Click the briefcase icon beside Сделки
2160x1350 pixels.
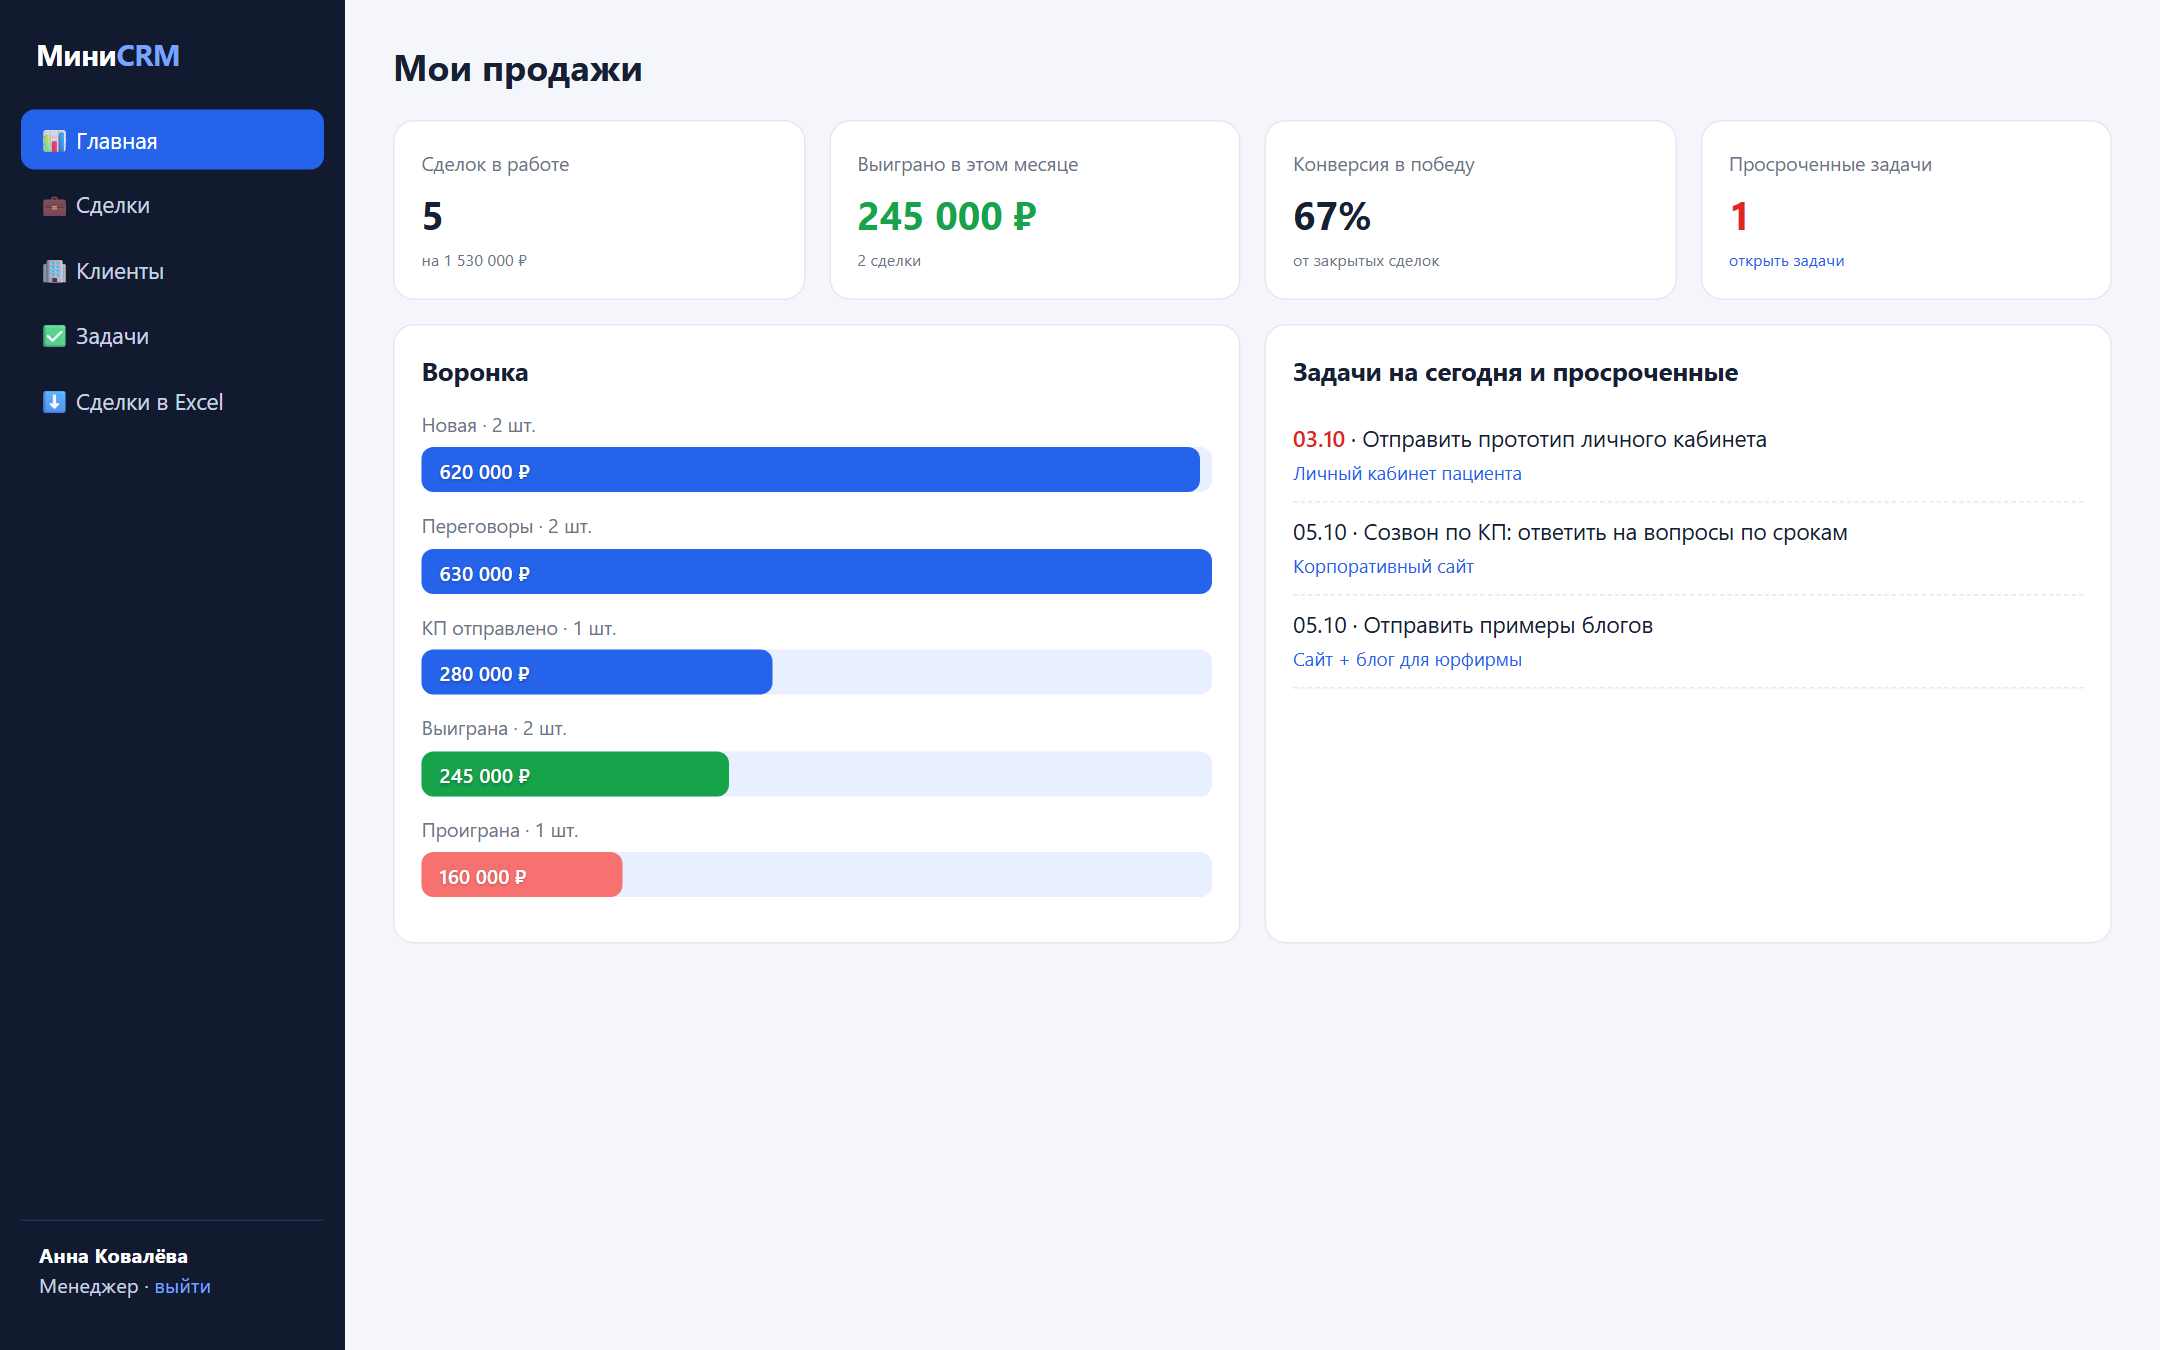coord(54,206)
